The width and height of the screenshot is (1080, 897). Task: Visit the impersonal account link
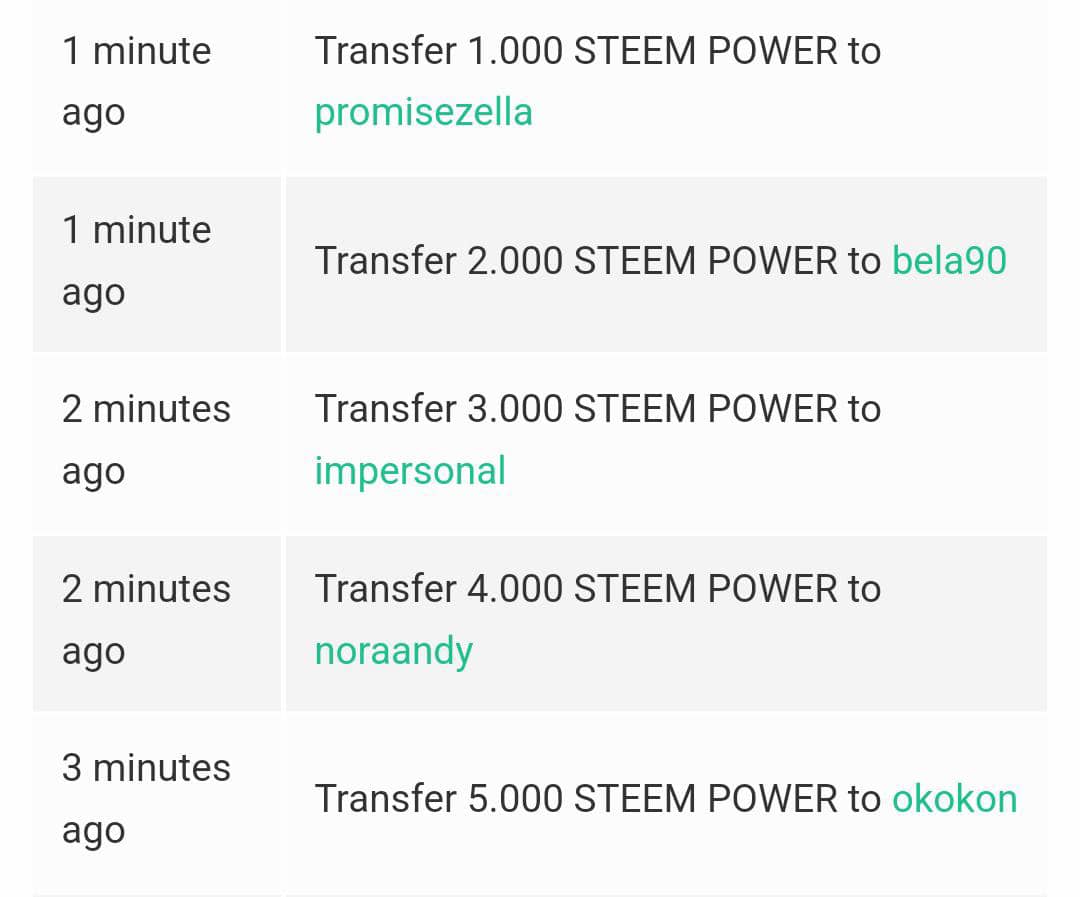point(410,471)
